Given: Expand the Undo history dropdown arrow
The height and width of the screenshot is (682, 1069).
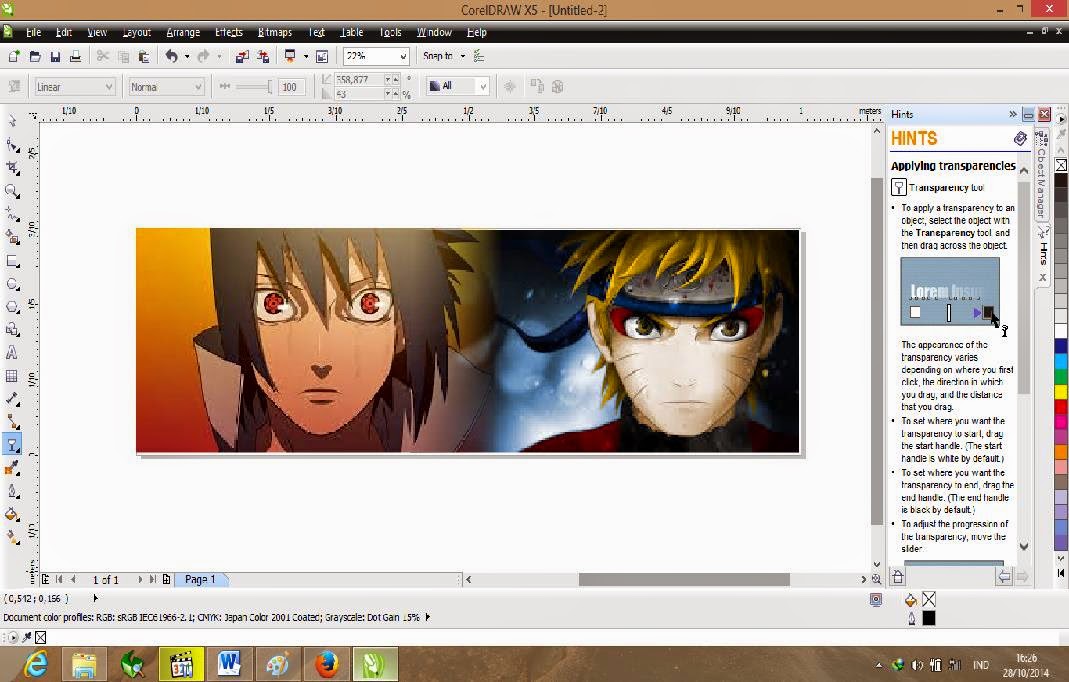Looking at the screenshot, I should click(x=187, y=57).
